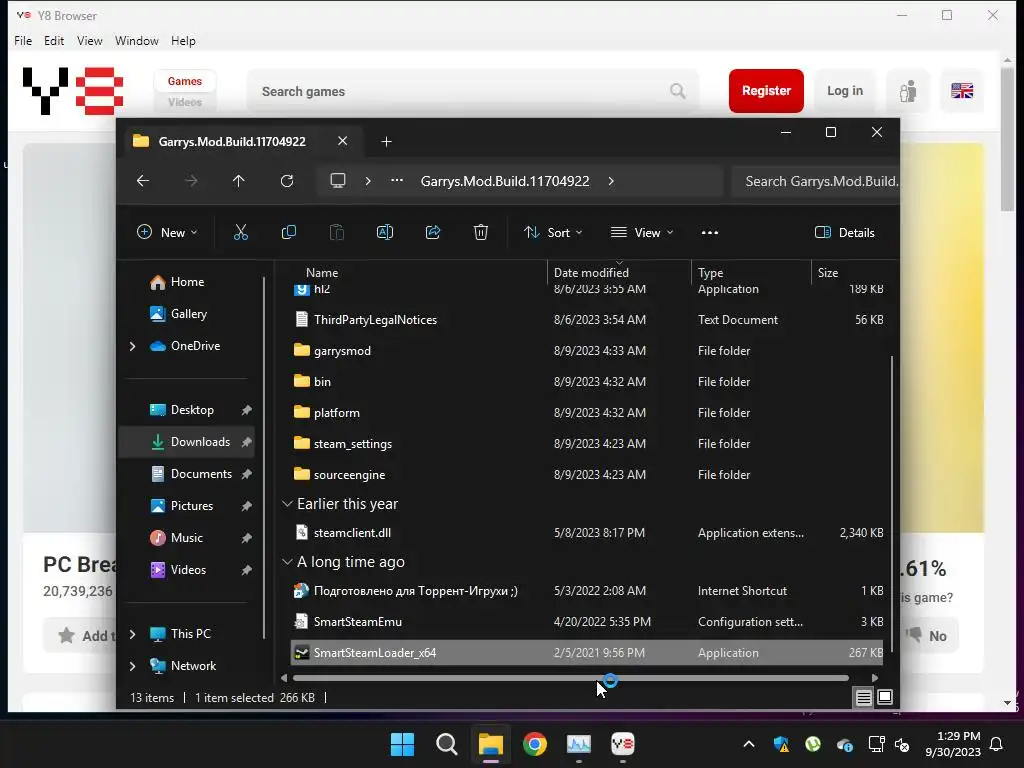Viewport: 1024px width, 768px height.
Task: Select the Downloads item in the sidebar
Action: 187,442
